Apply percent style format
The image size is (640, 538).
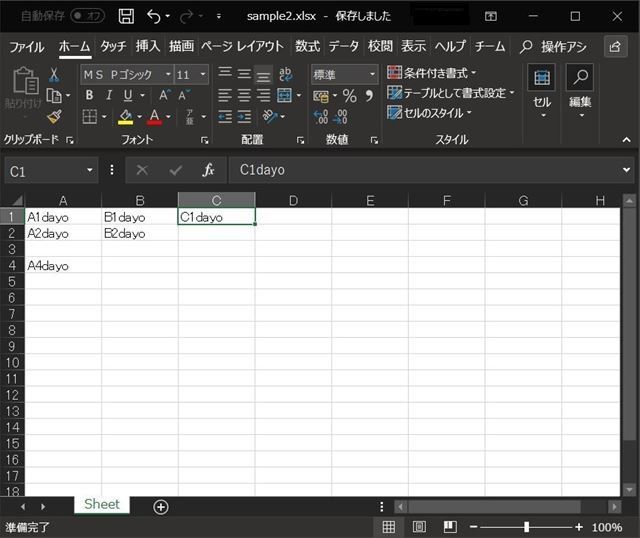pyautogui.click(x=349, y=96)
